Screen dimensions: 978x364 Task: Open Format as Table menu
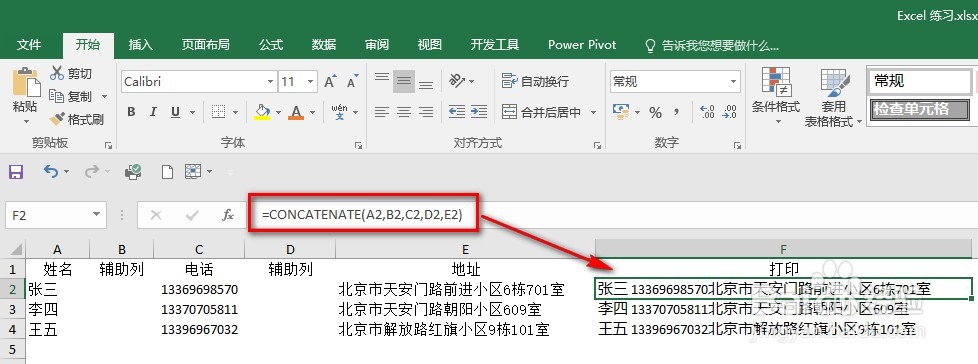tap(833, 97)
